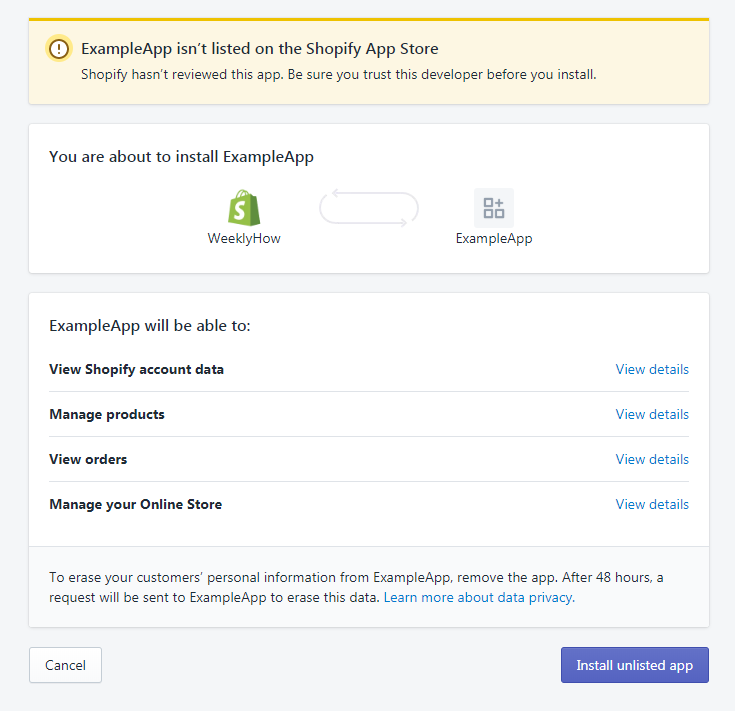This screenshot has width=735, height=711.
Task: Click the 'To erase your customers' personal information' paragraph
Action: (356, 587)
